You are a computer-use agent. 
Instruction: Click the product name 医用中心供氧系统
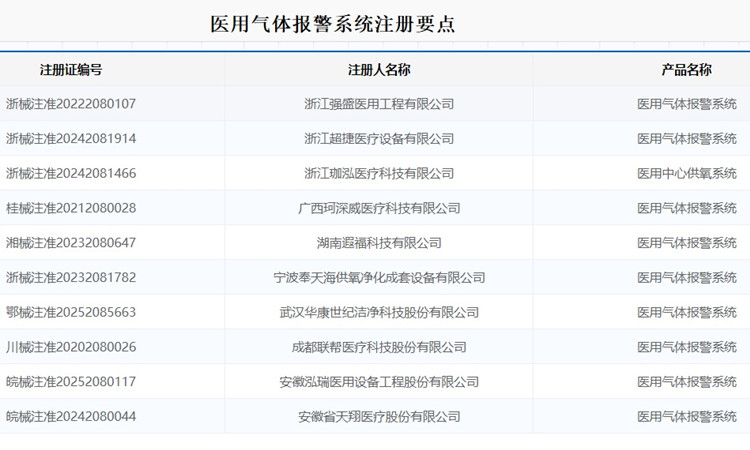tap(687, 174)
